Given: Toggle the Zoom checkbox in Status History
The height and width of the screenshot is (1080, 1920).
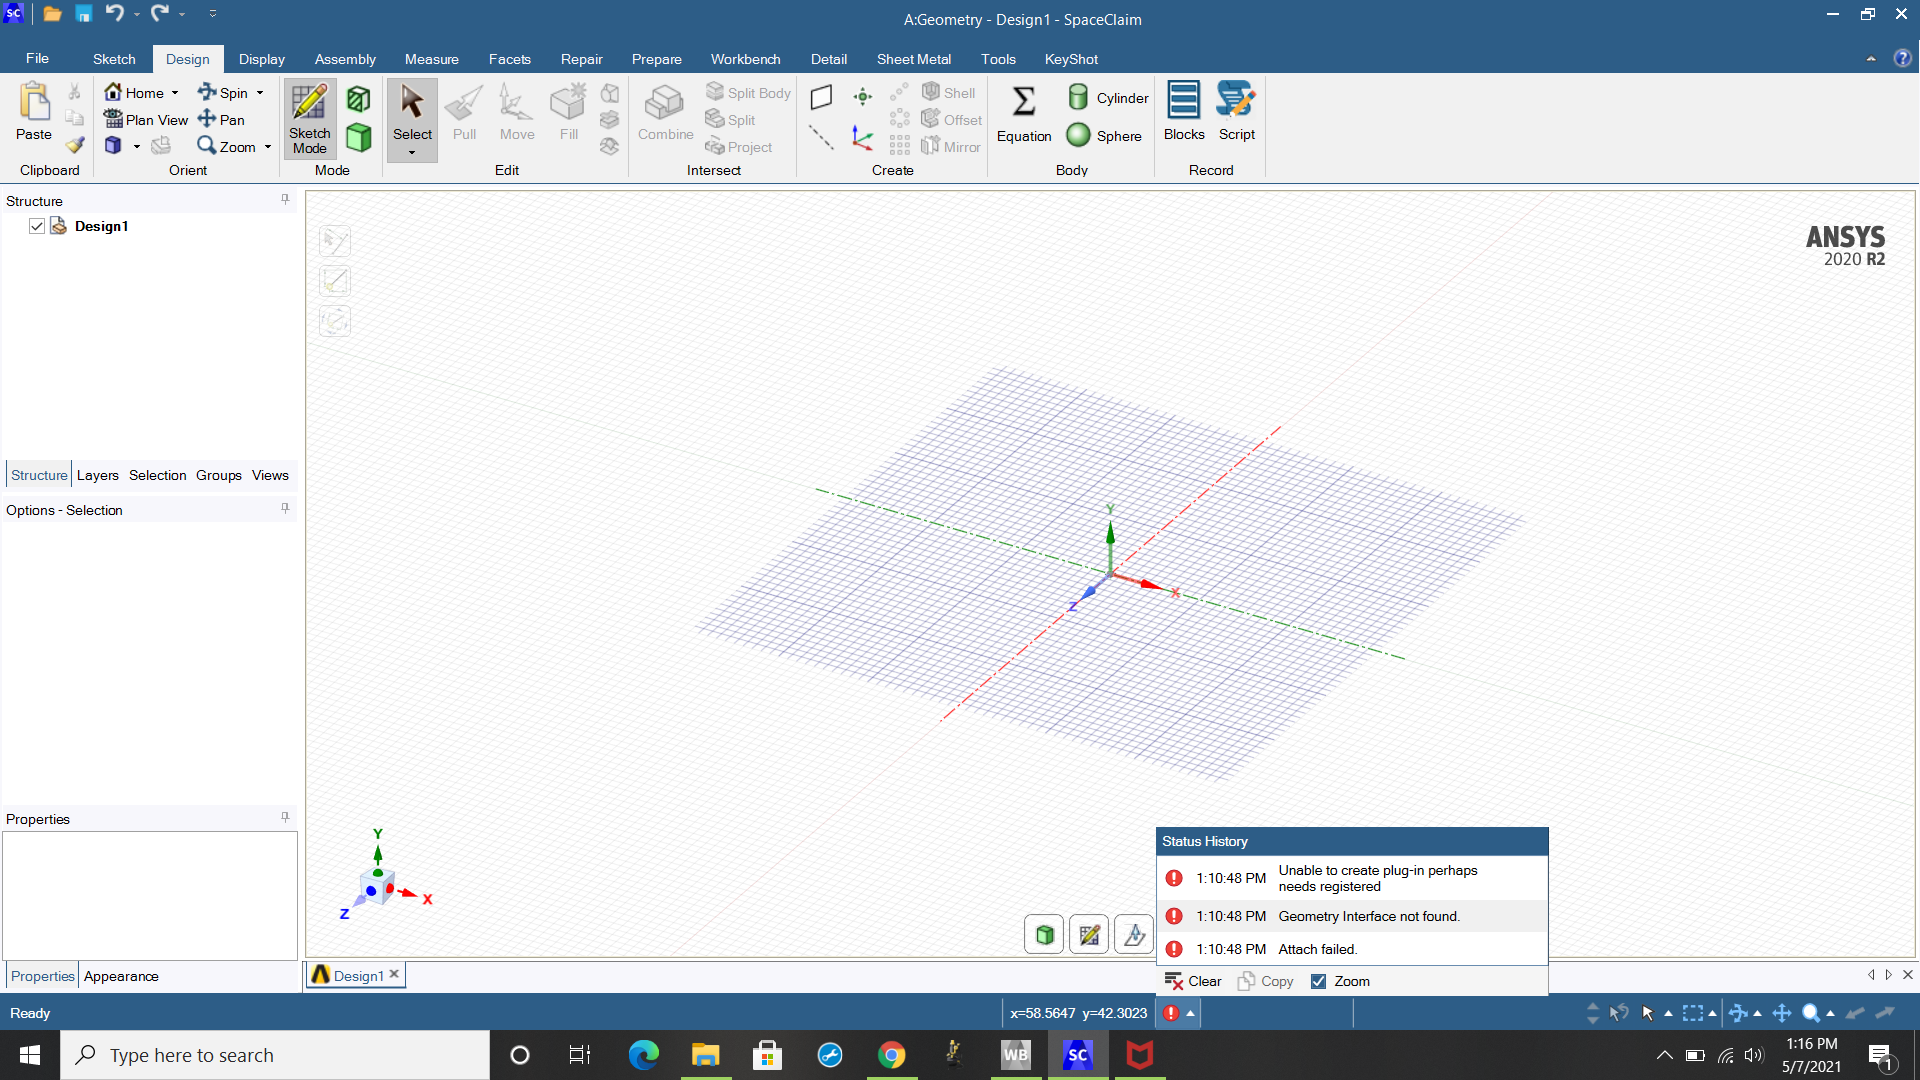Looking at the screenshot, I should click(x=1318, y=981).
